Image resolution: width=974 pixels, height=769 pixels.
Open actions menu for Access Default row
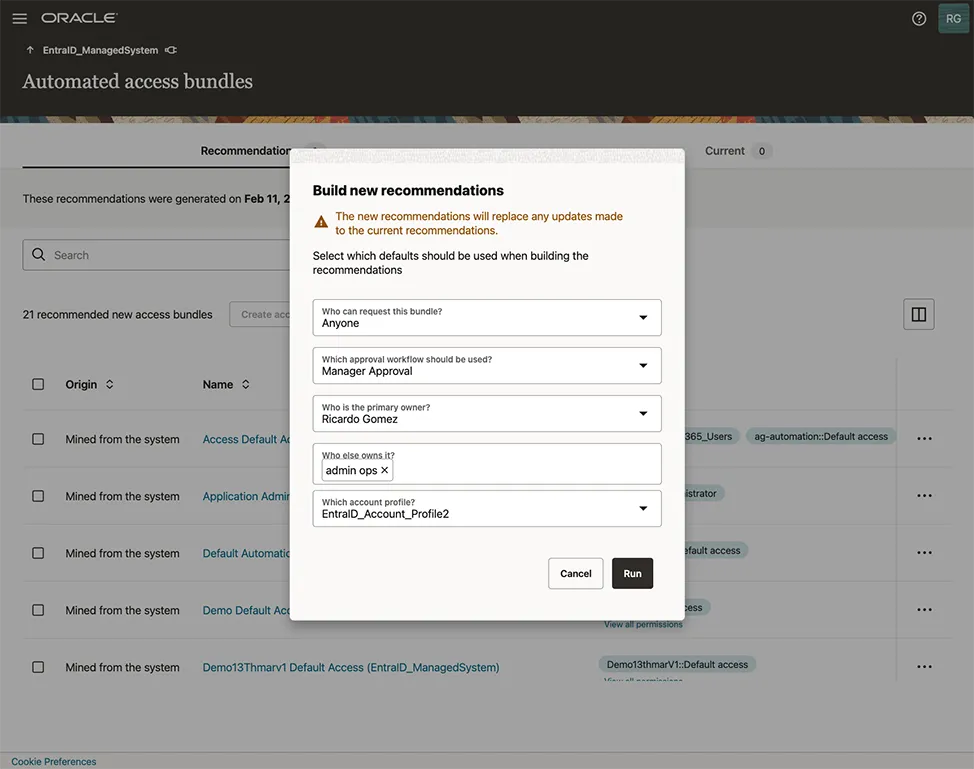(924, 439)
